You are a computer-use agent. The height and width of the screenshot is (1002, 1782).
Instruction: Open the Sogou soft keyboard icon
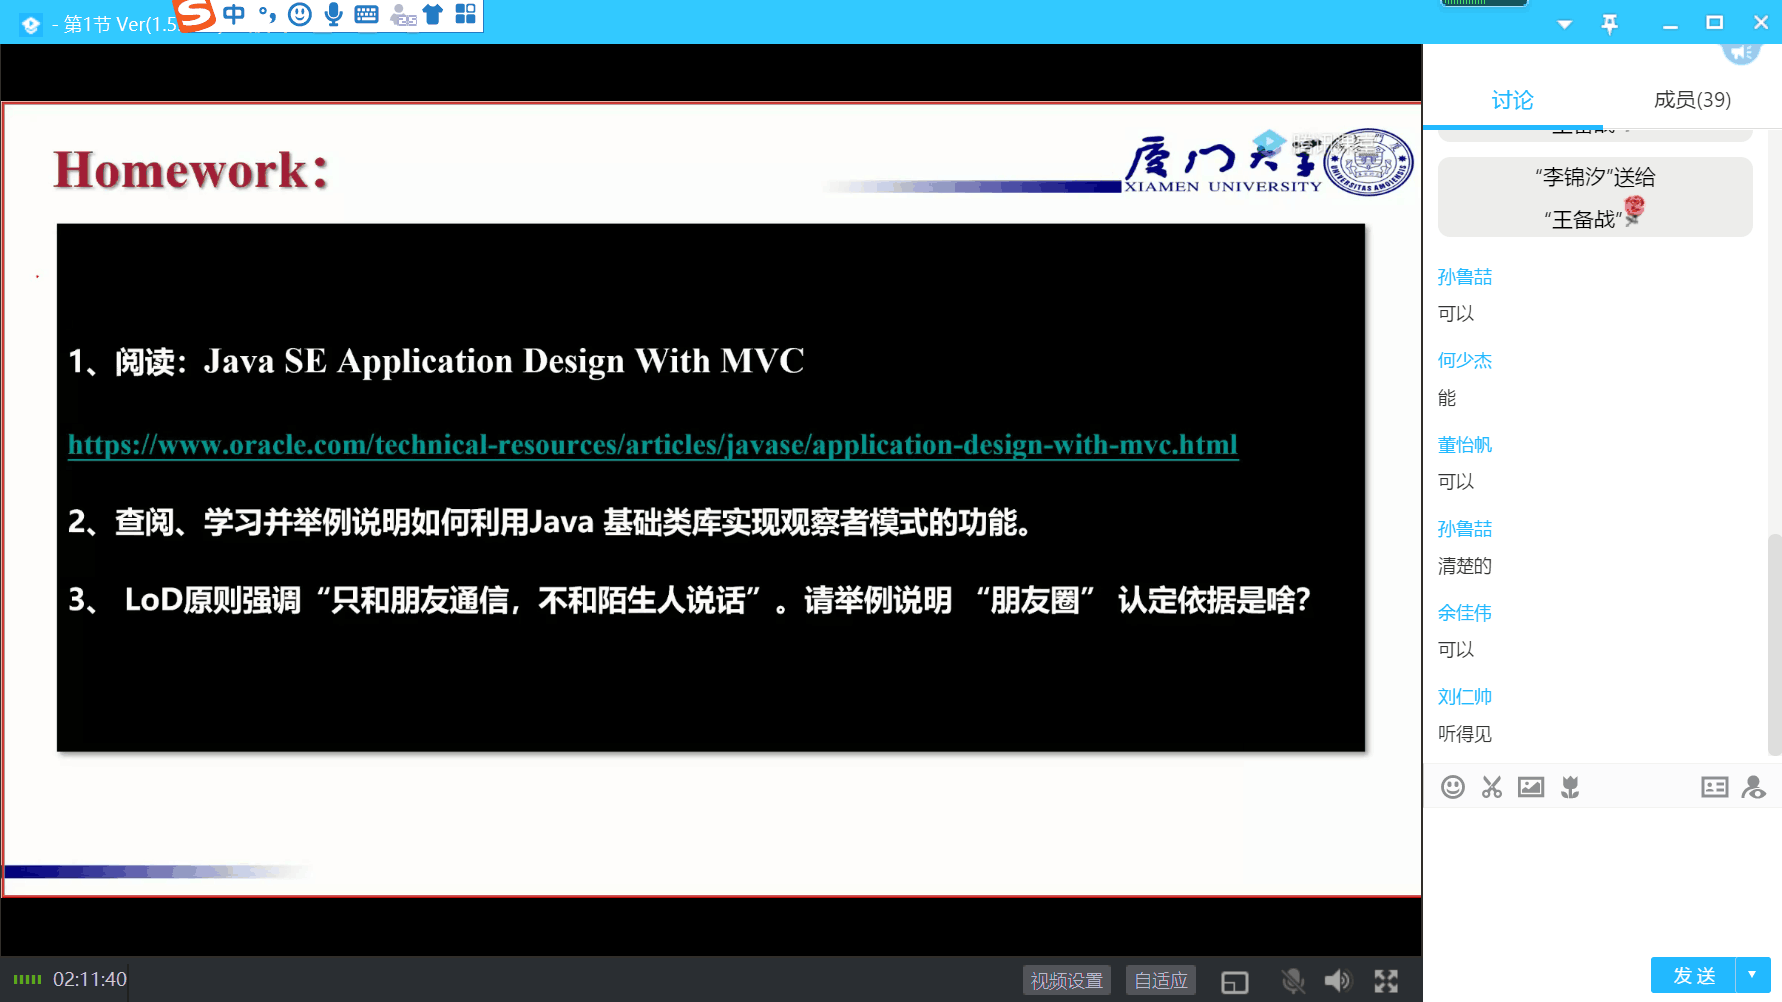coord(367,14)
